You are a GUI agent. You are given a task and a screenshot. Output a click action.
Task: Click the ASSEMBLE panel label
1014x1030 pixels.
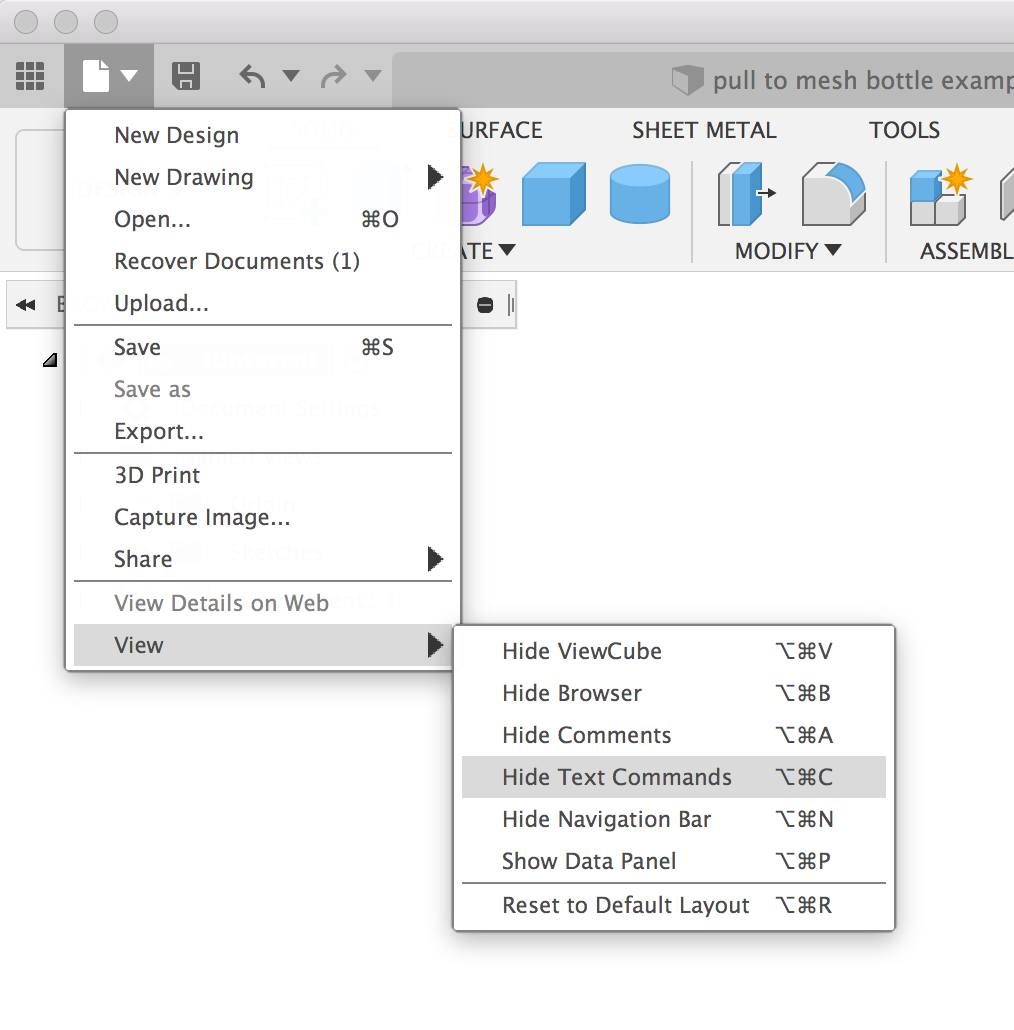click(x=966, y=251)
